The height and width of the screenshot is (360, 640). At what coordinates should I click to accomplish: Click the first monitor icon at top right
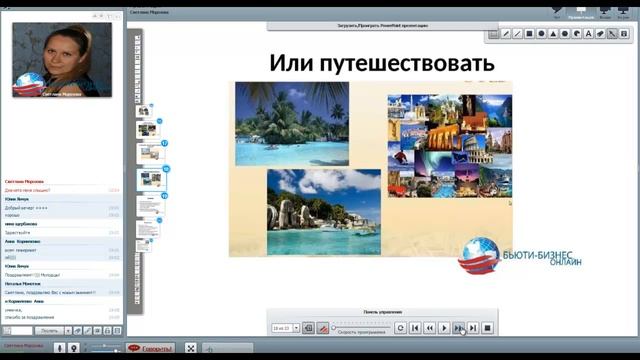click(x=605, y=12)
